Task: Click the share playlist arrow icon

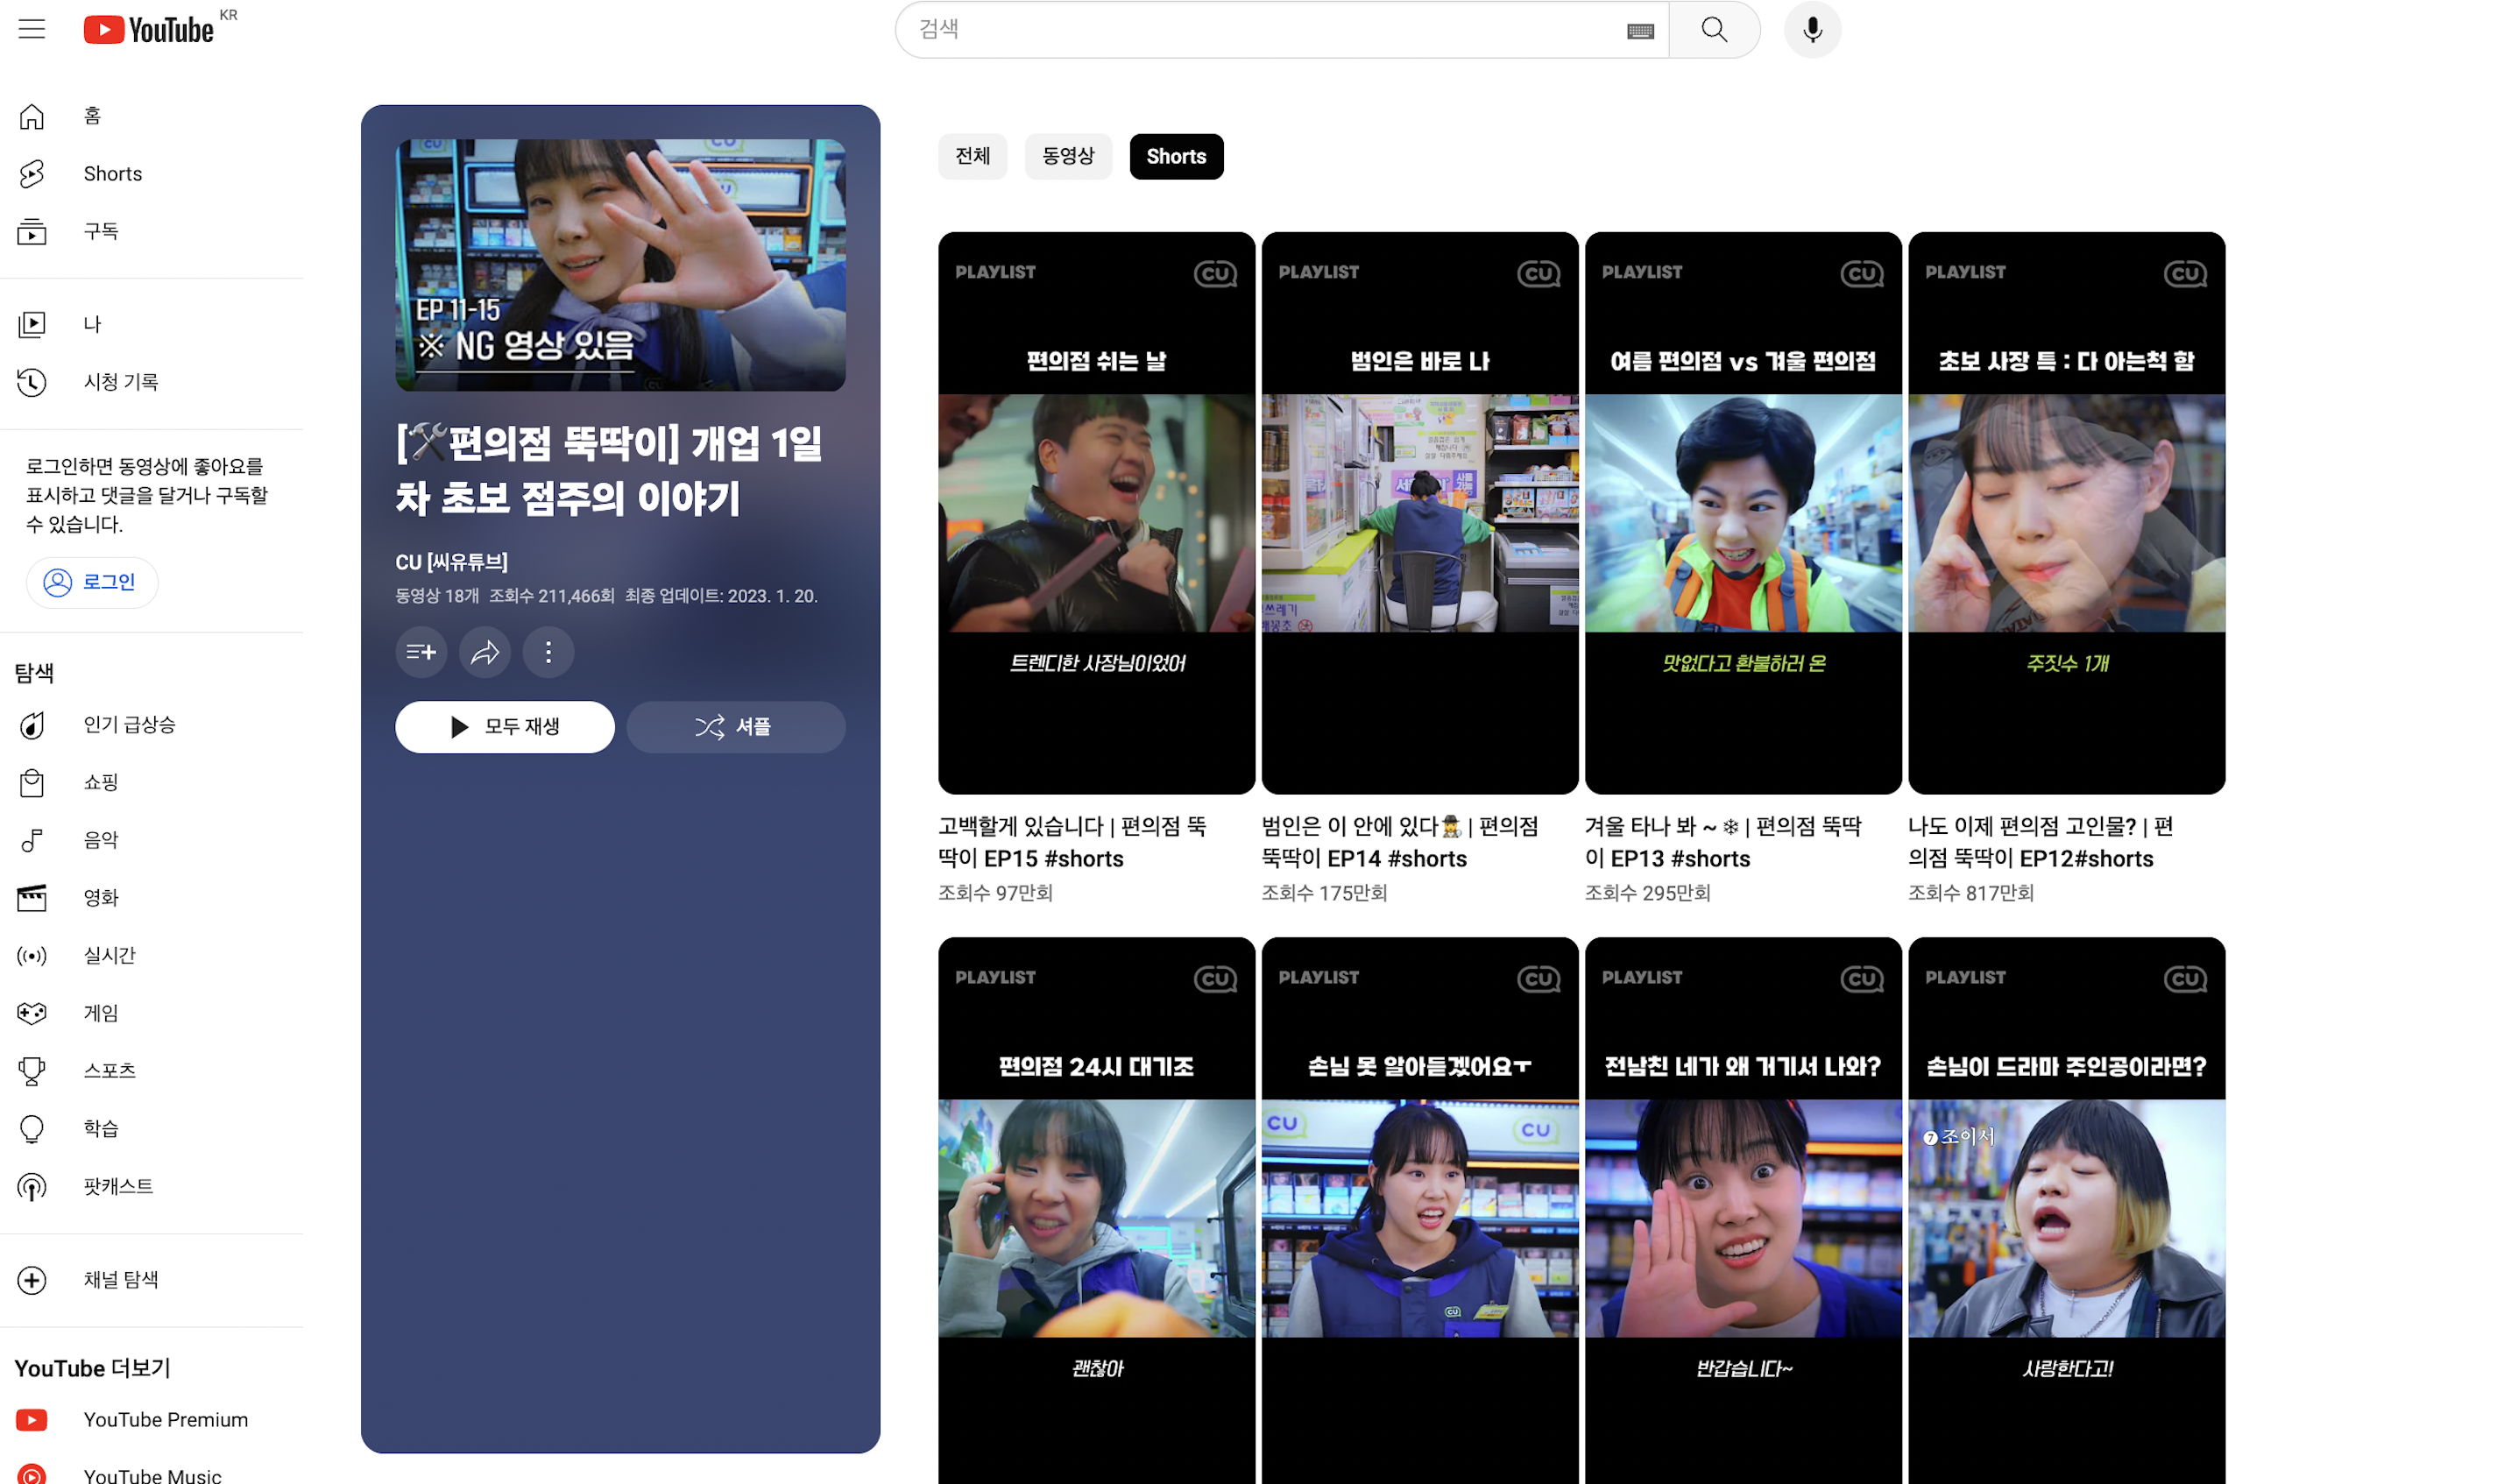Action: tap(485, 652)
